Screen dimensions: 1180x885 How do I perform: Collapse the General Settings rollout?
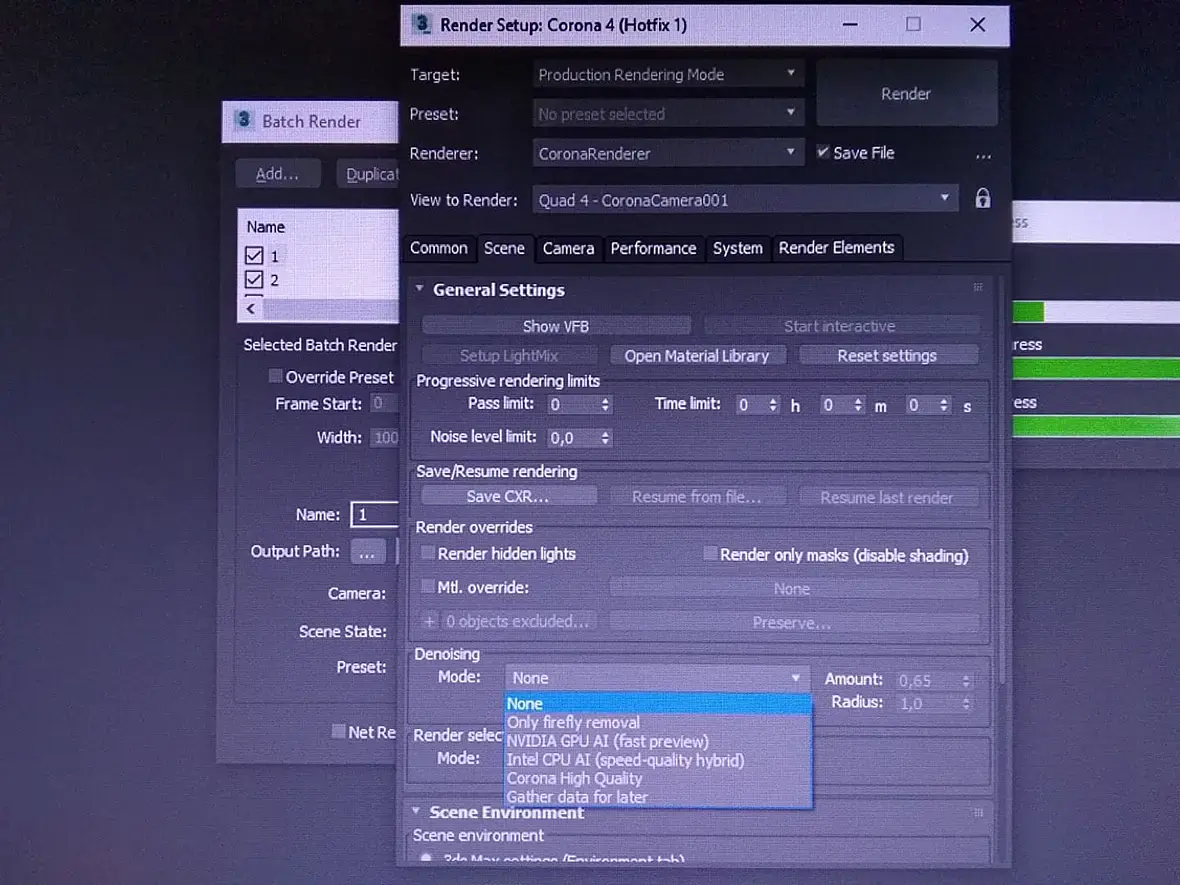pos(419,288)
